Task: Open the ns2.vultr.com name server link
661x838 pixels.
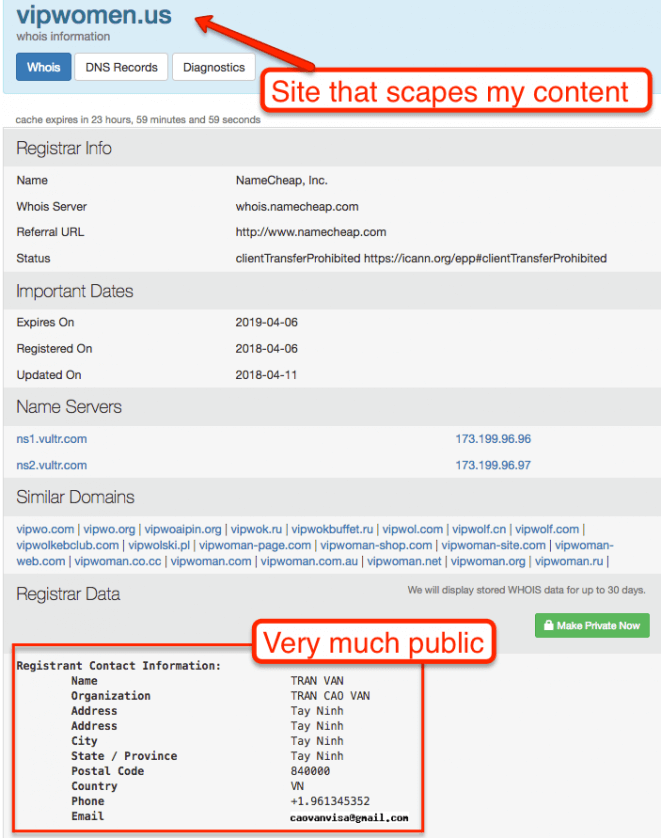Action: [x=52, y=465]
